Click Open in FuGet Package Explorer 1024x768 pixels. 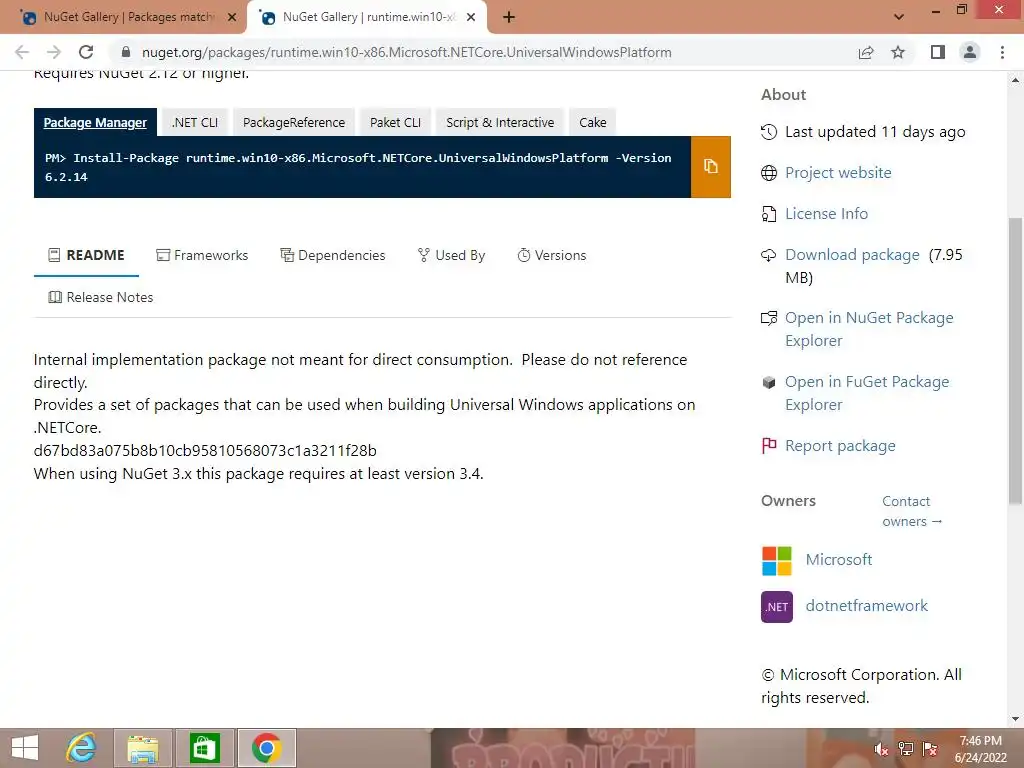(867, 393)
